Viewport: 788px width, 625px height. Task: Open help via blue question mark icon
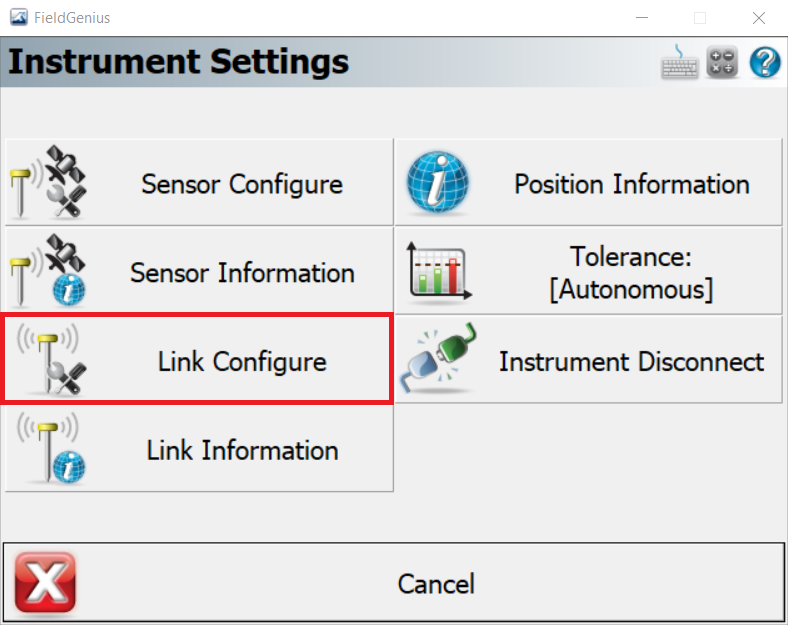[765, 62]
